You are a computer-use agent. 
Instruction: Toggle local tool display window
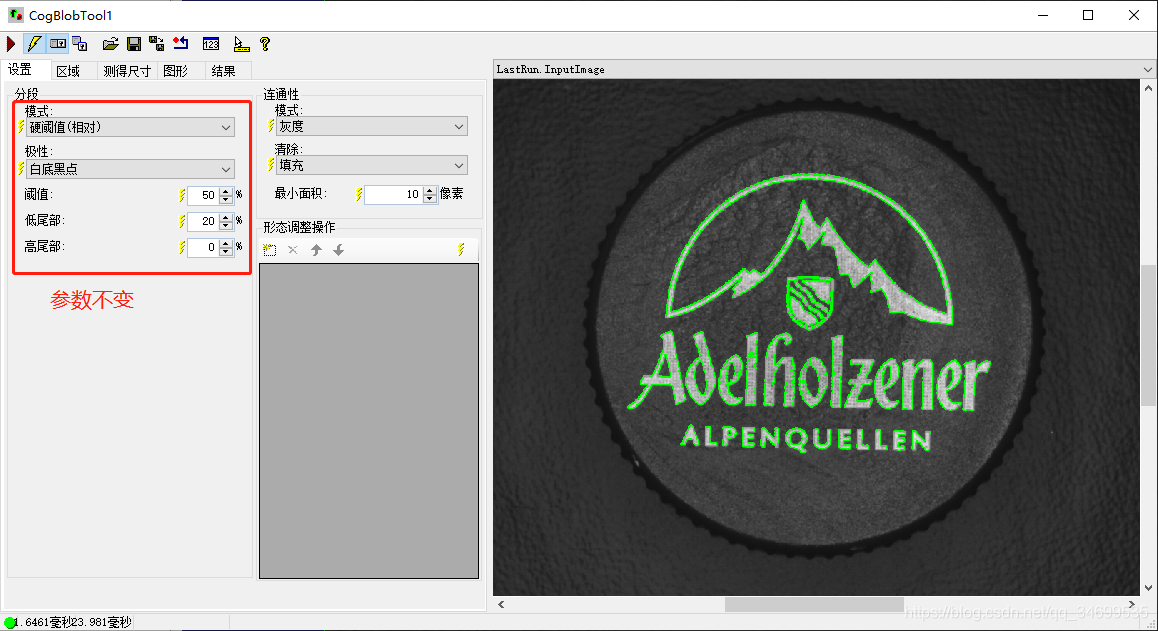click(58, 44)
